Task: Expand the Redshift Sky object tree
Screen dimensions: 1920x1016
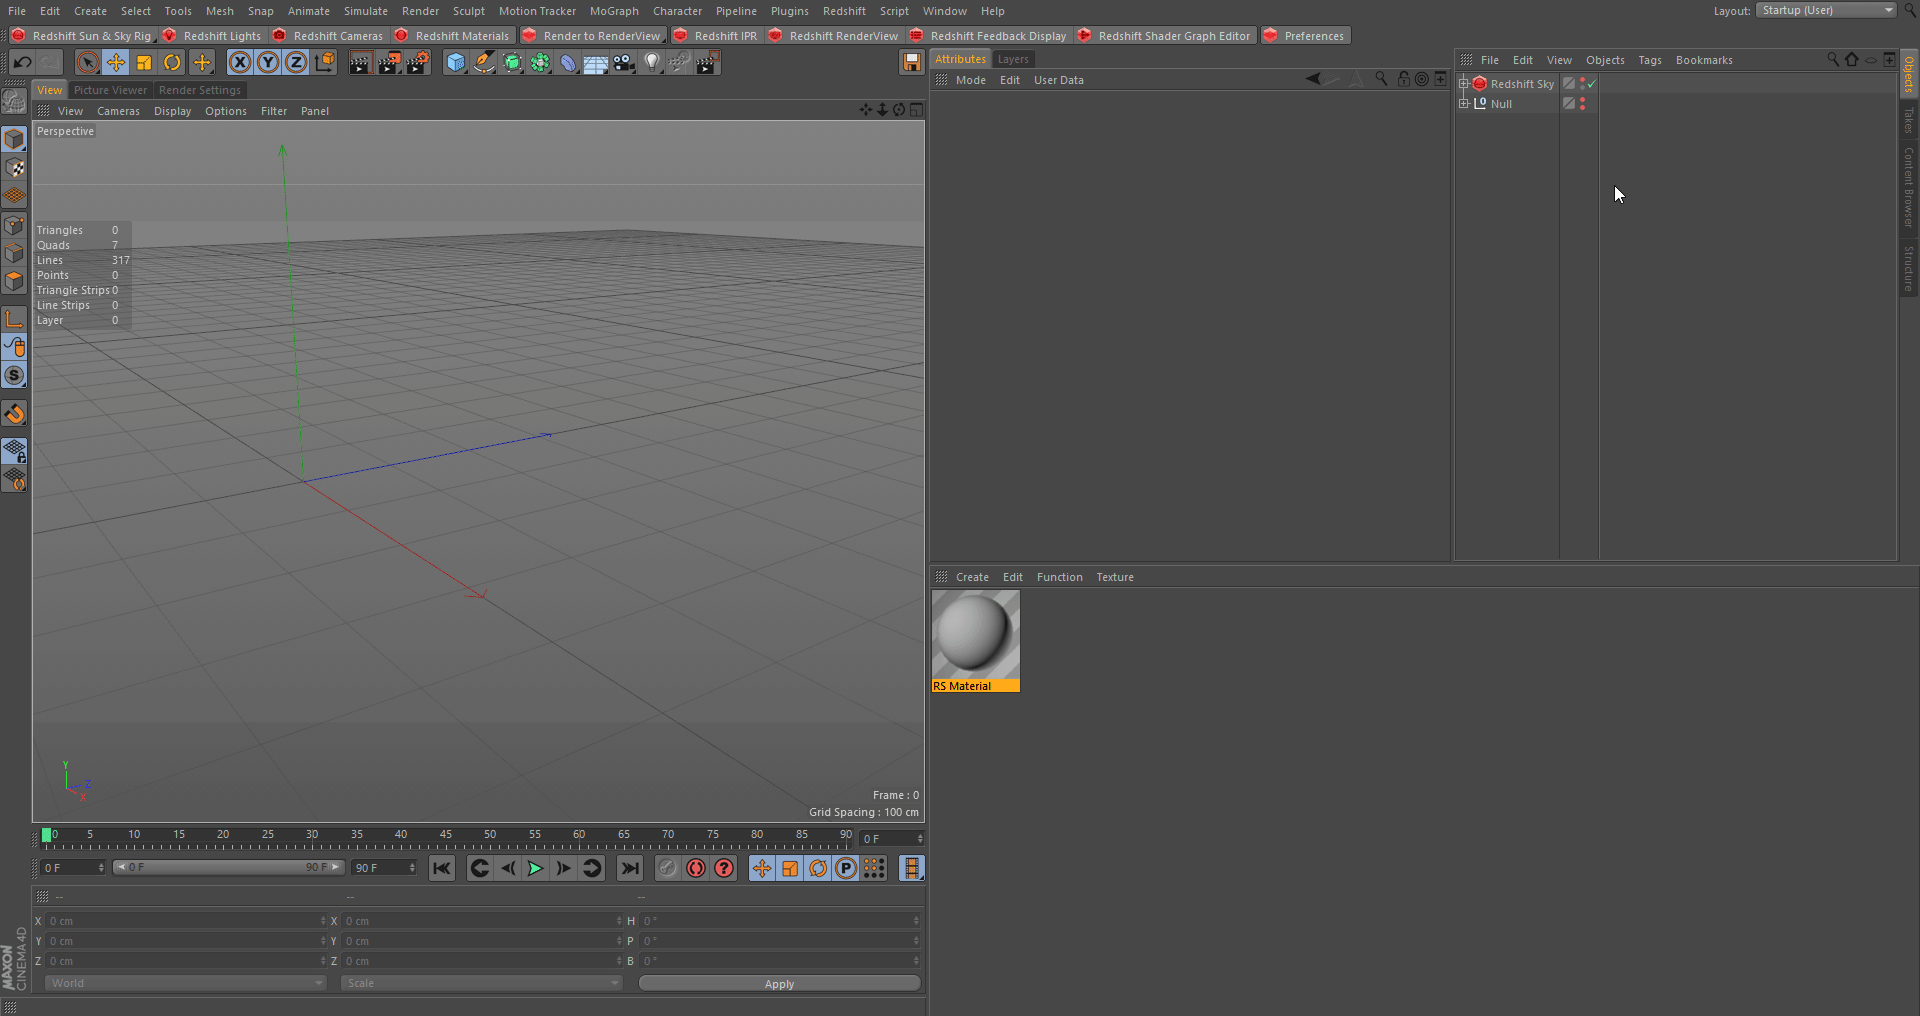Action: pyautogui.click(x=1464, y=84)
